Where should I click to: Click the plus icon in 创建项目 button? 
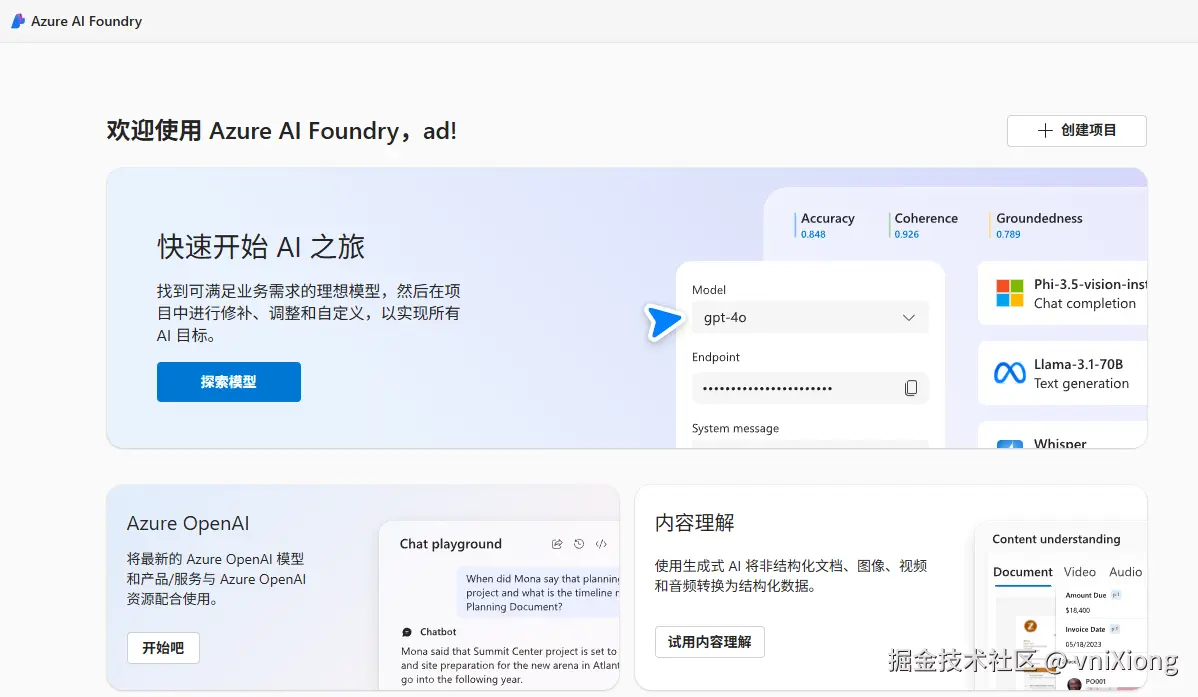(1045, 131)
